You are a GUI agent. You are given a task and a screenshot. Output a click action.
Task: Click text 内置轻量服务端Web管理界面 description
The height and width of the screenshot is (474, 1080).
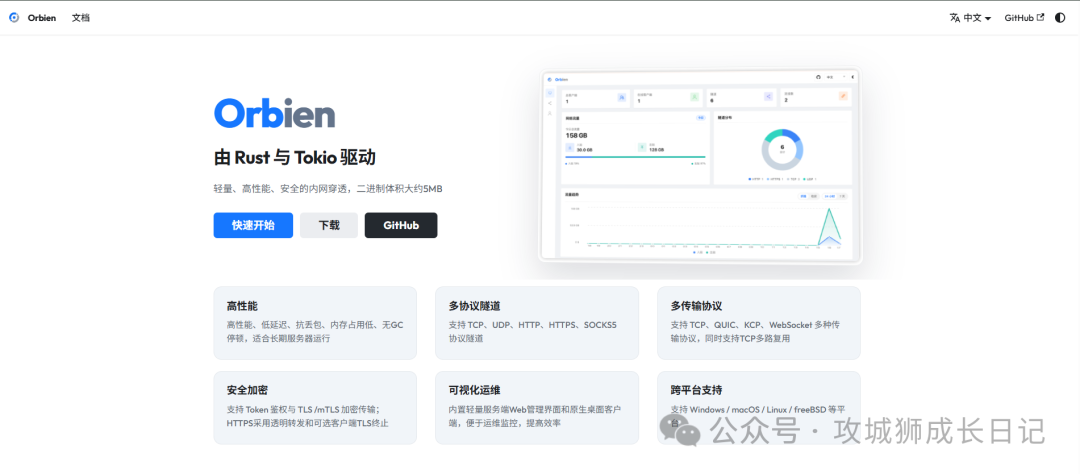click(534, 416)
